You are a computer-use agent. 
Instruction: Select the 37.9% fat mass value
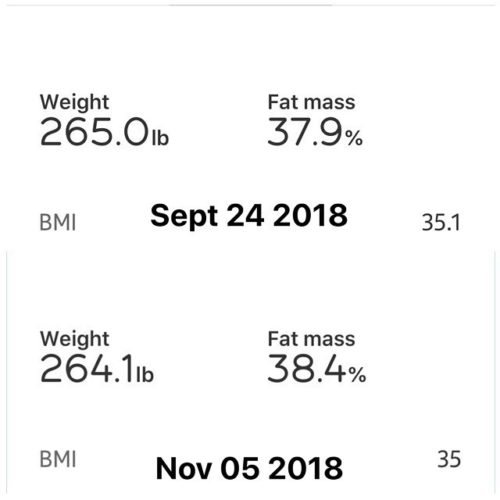coord(315,132)
